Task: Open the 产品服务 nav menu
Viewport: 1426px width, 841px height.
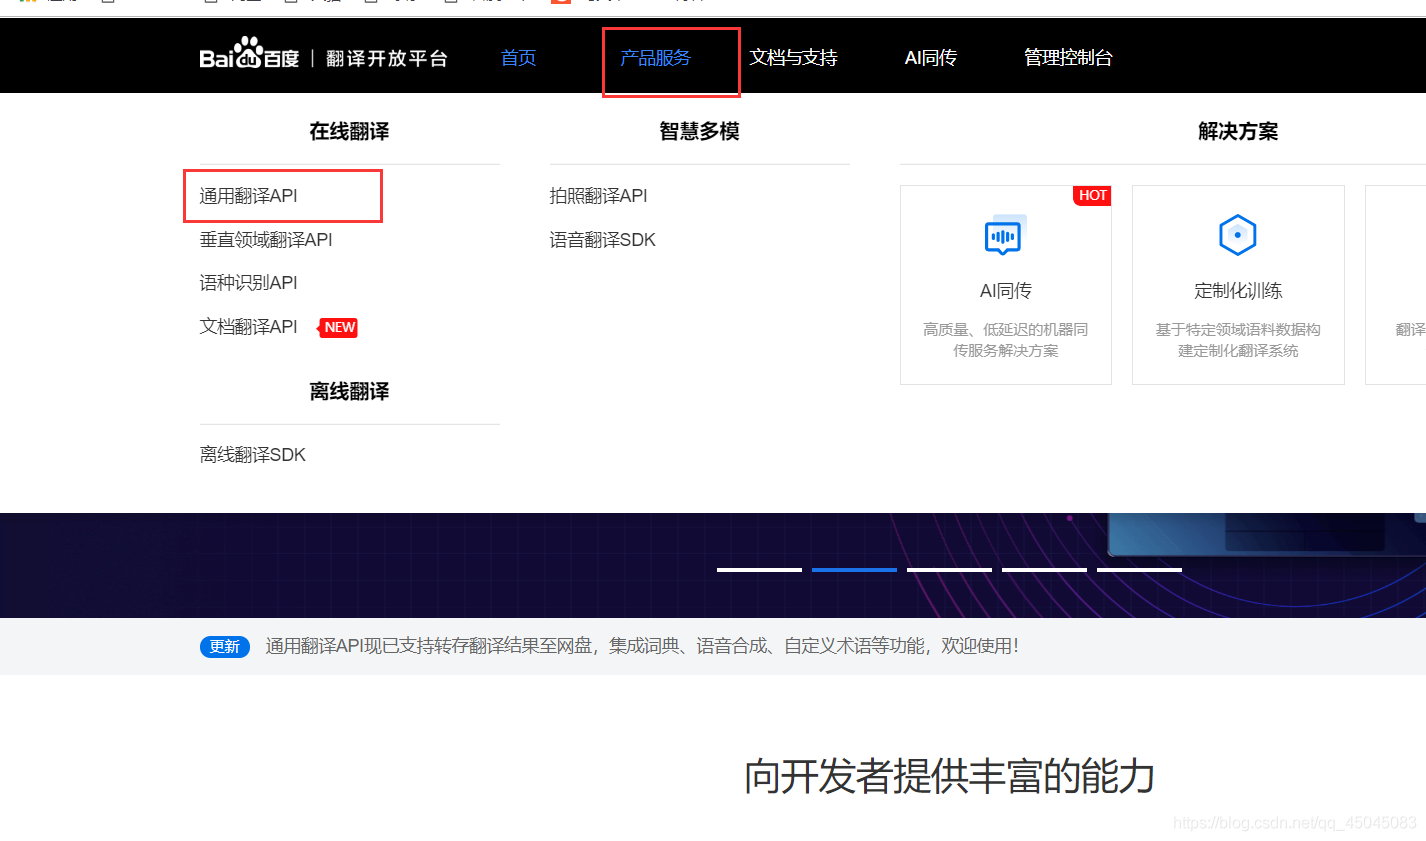Action: 655,57
